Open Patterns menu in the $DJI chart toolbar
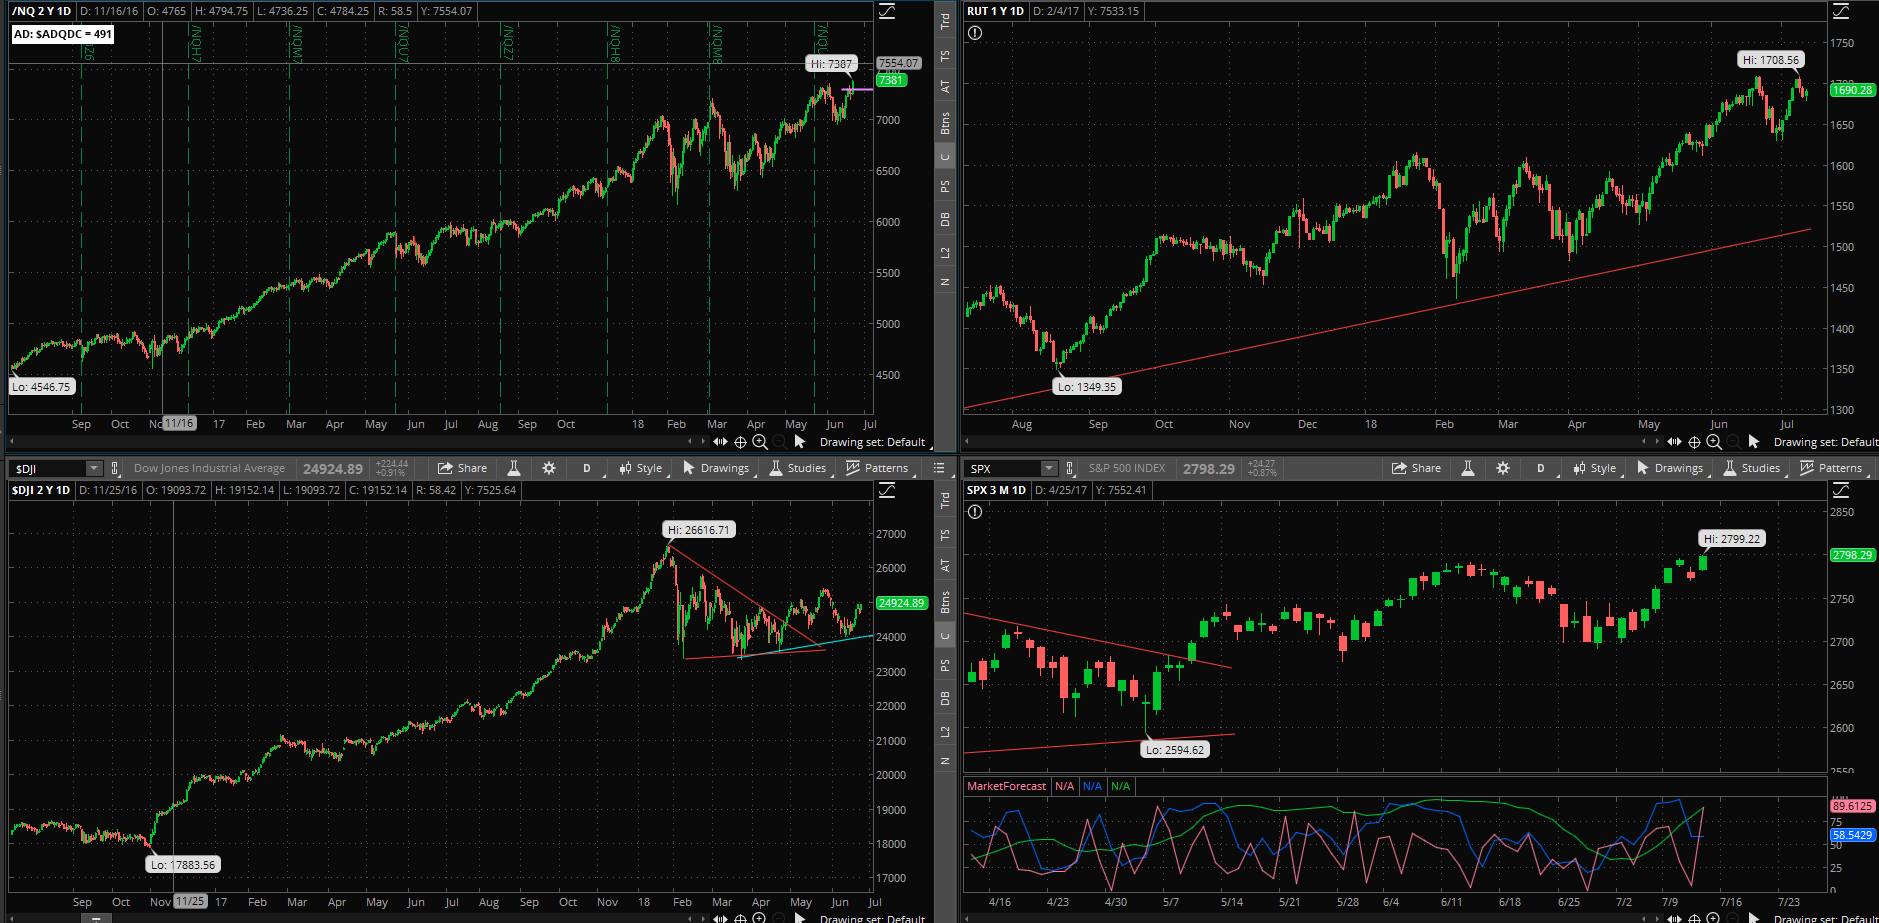 [x=877, y=468]
